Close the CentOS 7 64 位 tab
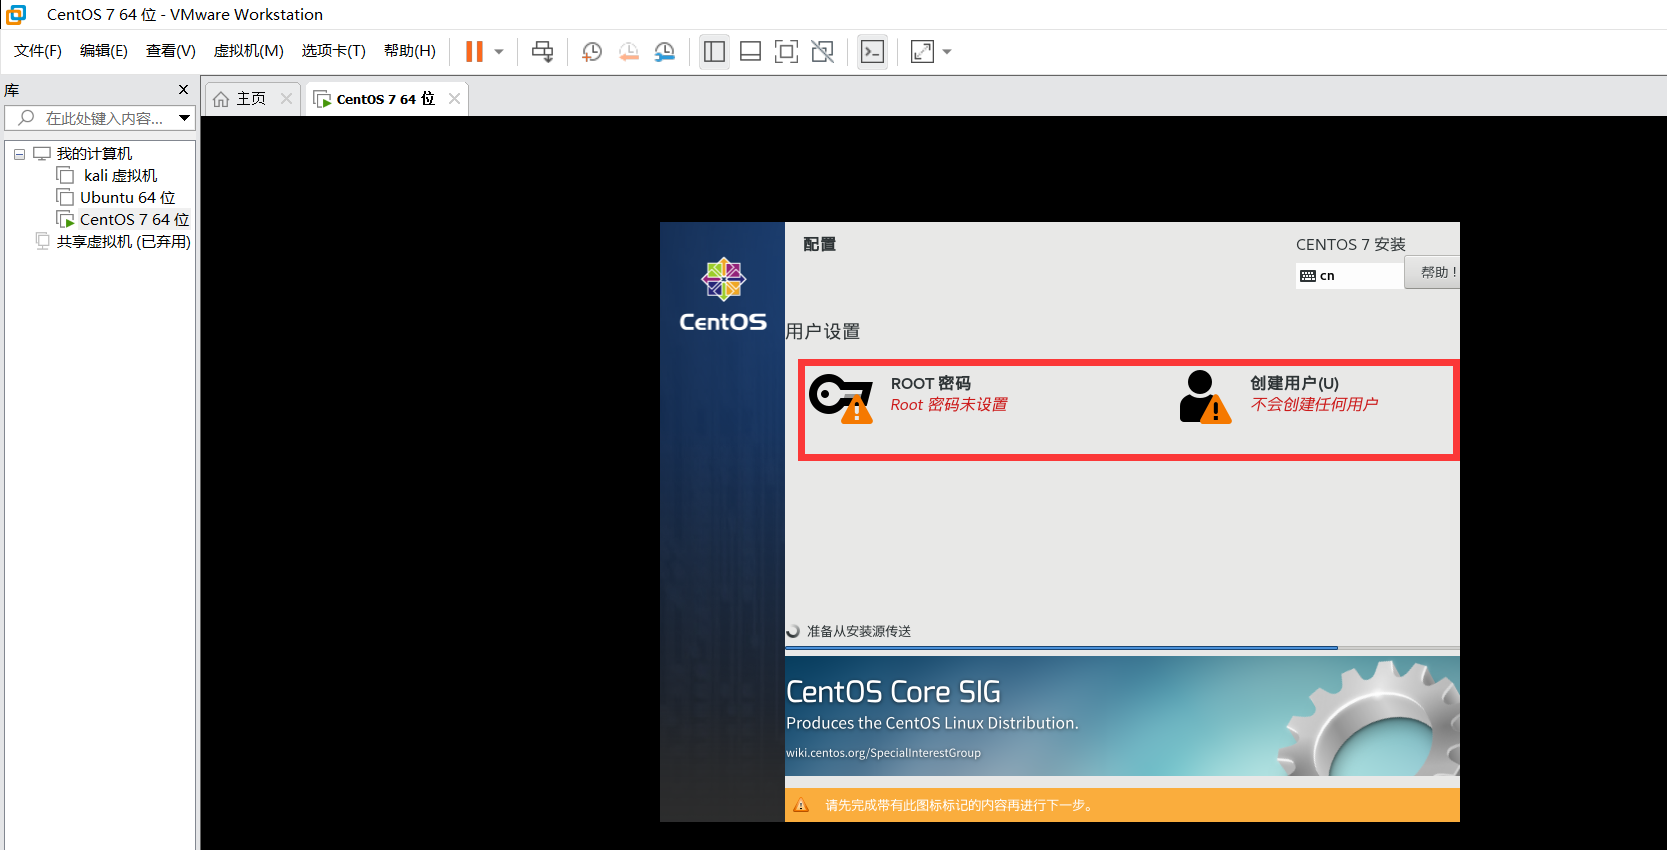1667x850 pixels. 454,98
